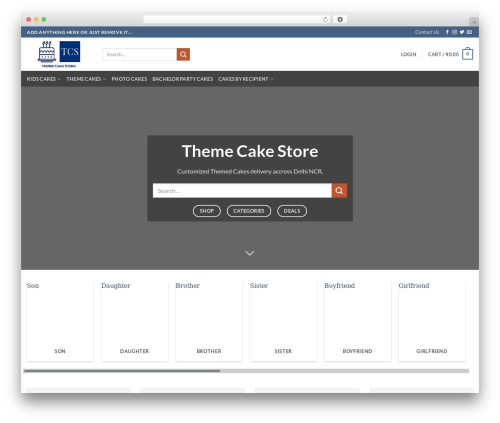Click the browser download icon
Viewport: 500px width, 423px height.
[340, 19]
